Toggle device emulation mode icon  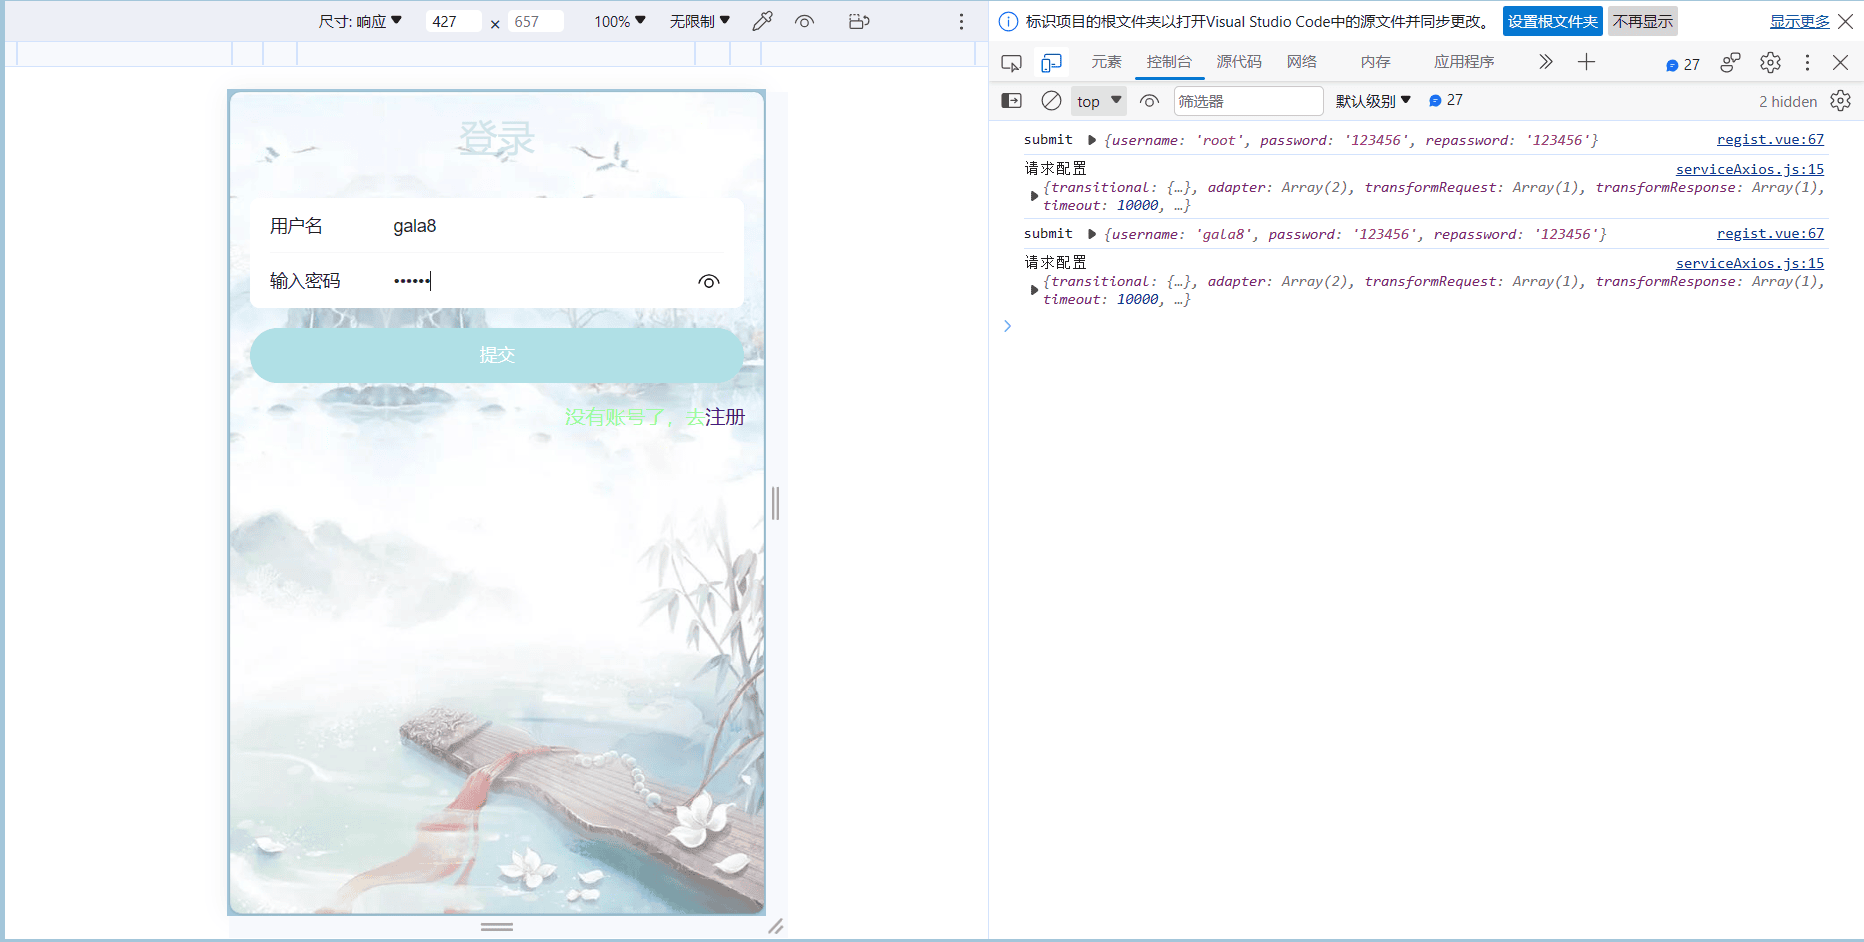pos(1050,63)
